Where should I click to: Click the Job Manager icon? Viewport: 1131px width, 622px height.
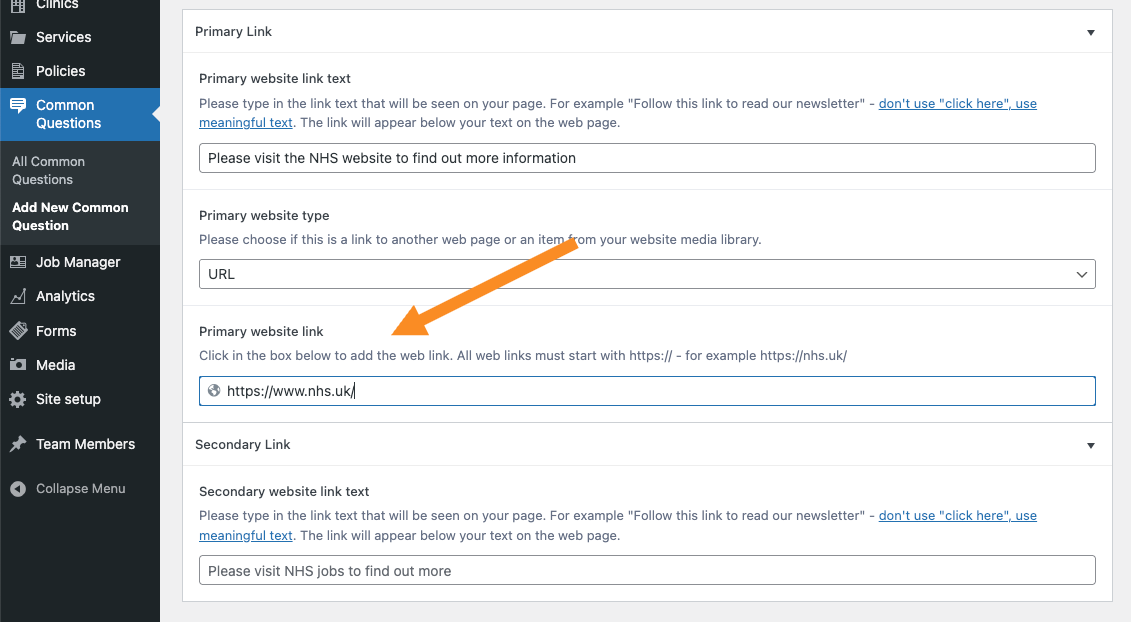point(18,262)
